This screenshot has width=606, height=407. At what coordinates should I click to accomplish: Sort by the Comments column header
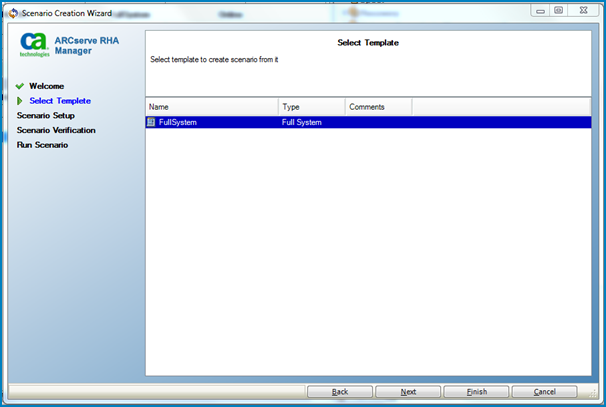(378, 107)
